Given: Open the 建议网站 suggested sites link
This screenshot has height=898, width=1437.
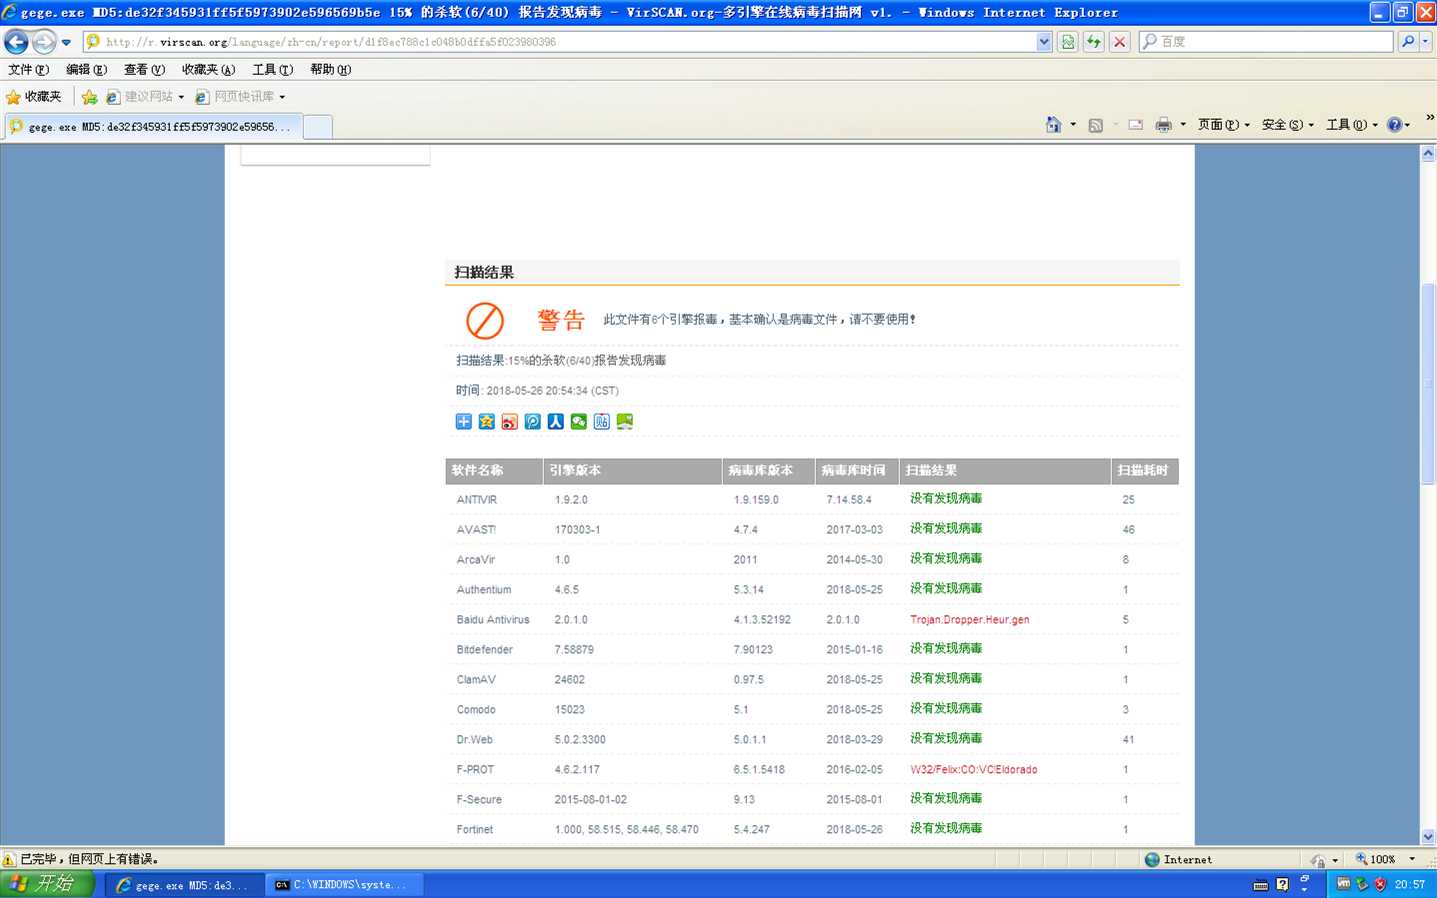Looking at the screenshot, I should (145, 97).
